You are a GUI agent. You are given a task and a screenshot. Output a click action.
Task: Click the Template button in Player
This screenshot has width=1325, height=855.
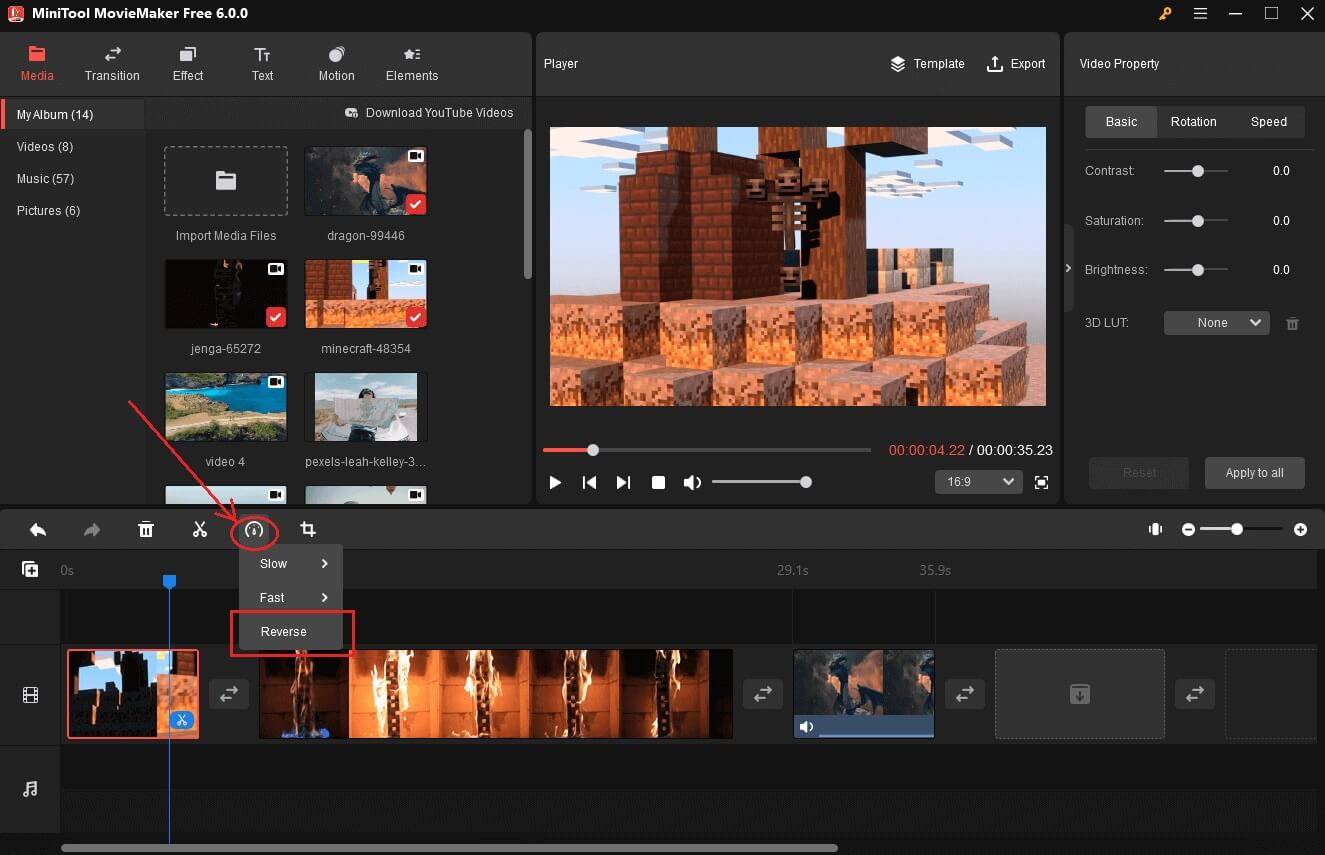point(927,64)
